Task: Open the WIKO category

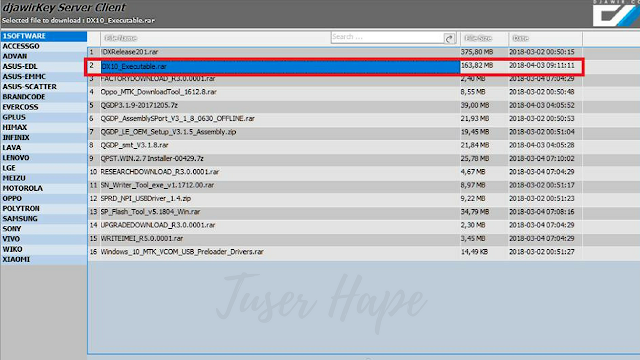Action: tap(44, 249)
